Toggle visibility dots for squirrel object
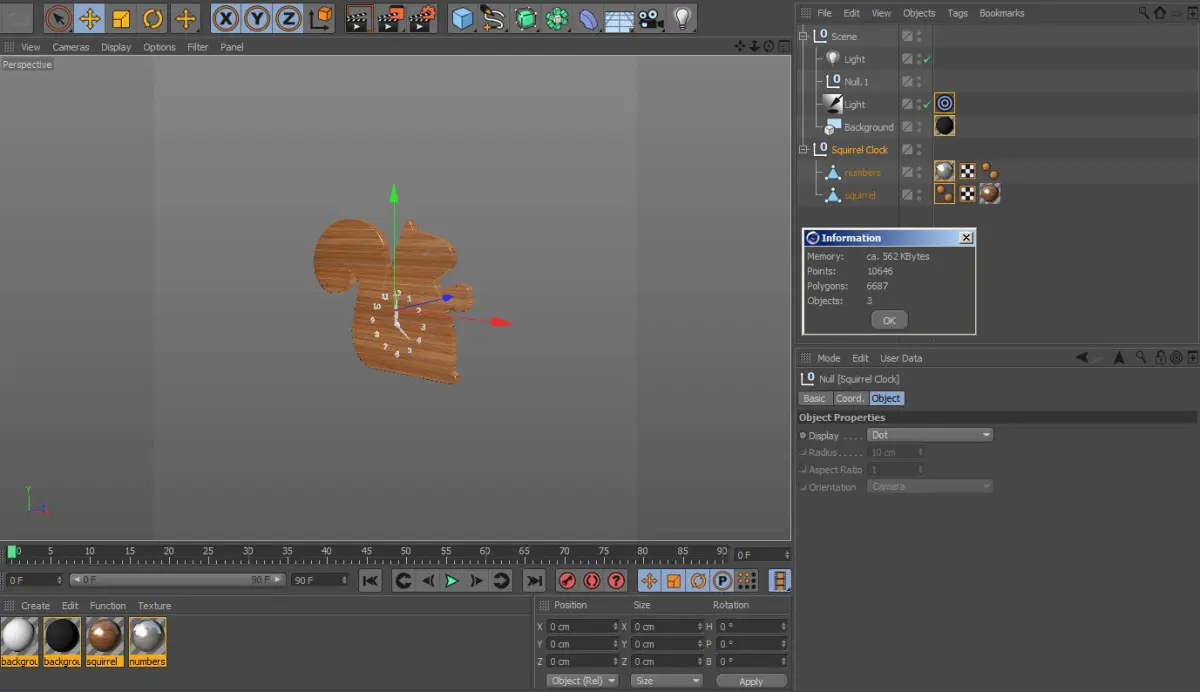 click(919, 195)
